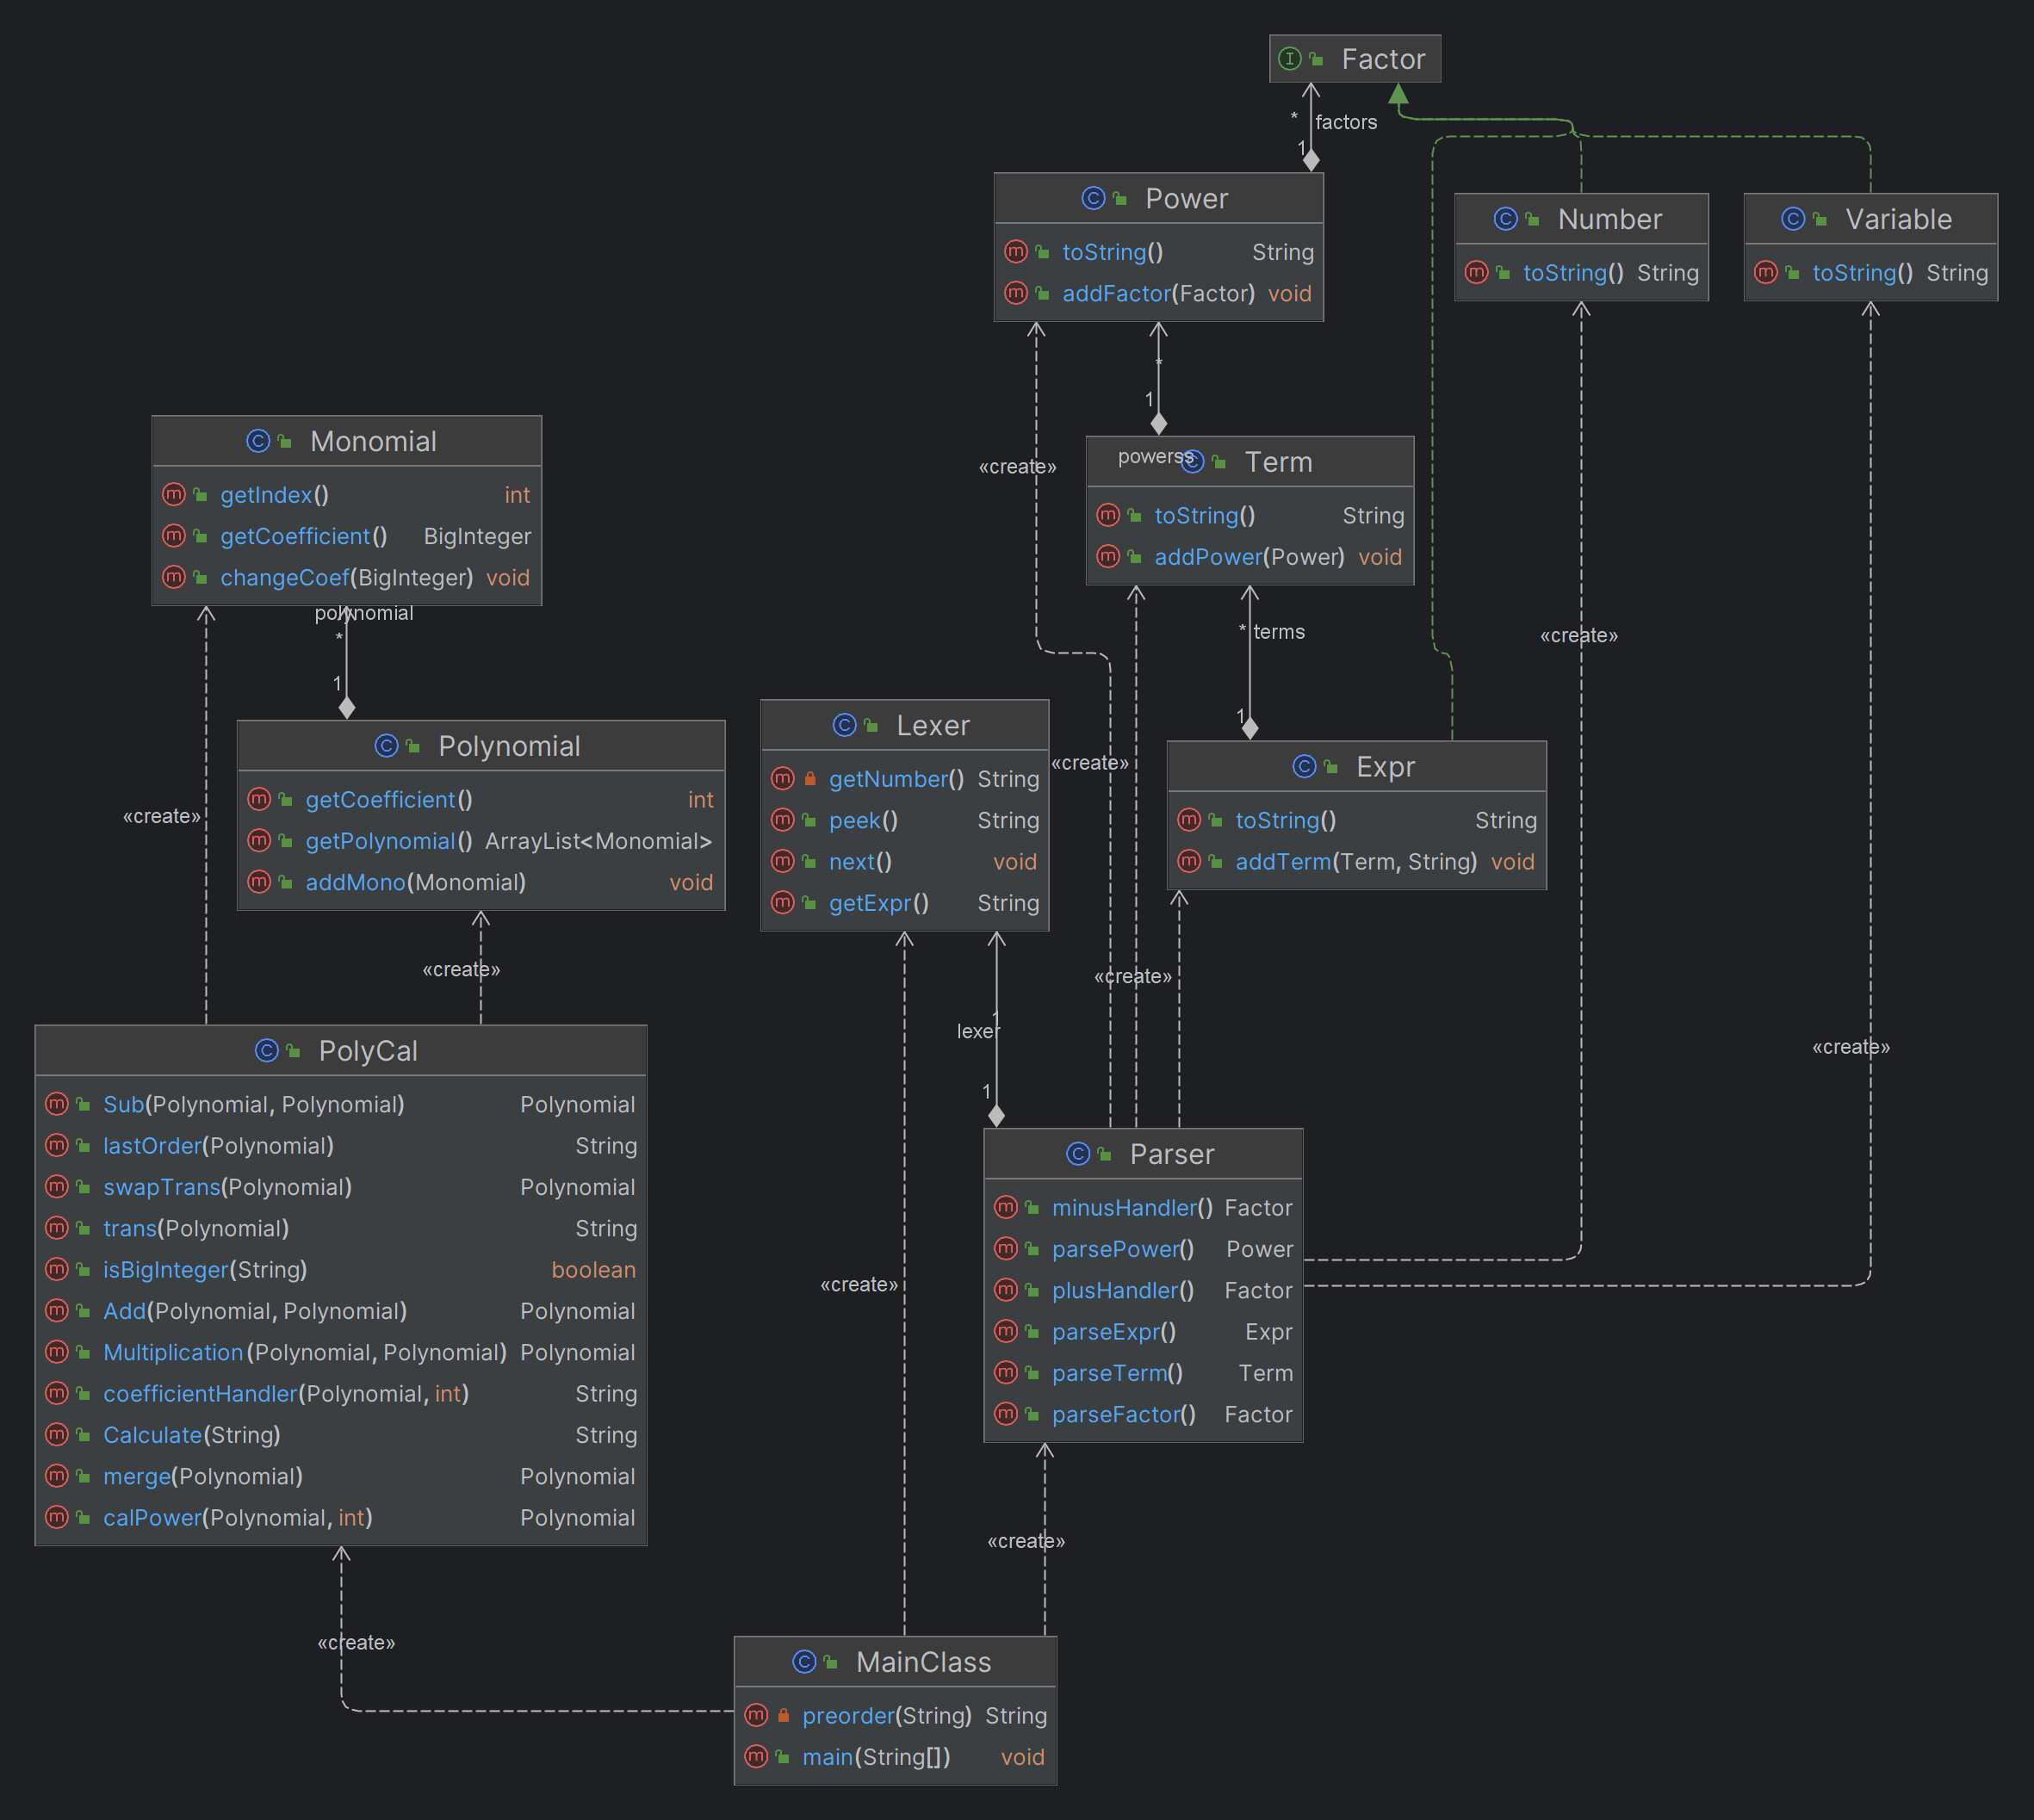Screen dimensions: 2034x1820
Task: Click the method icon beside addMono(Monomial)
Action: (258, 881)
